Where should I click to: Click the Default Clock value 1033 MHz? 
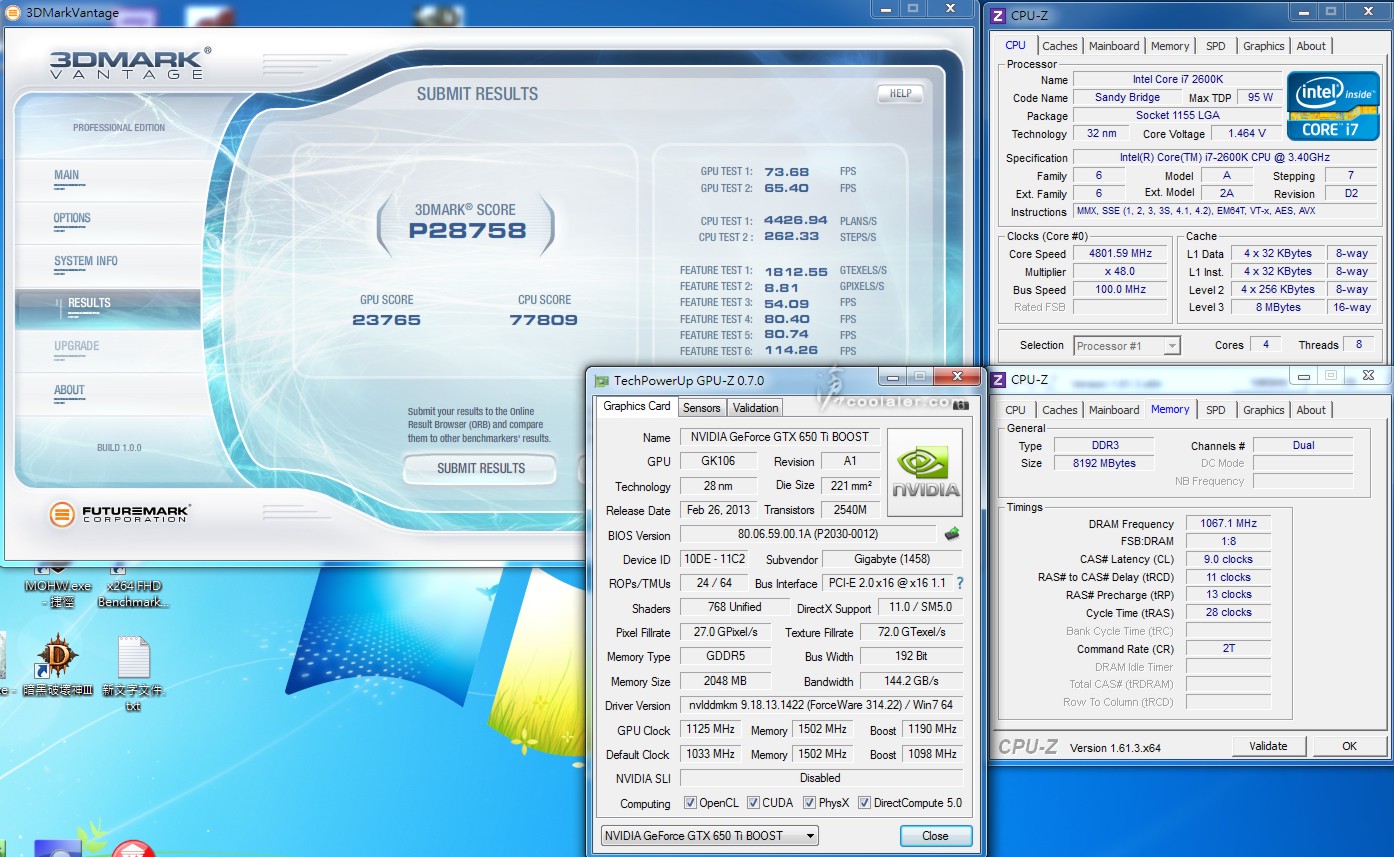coord(710,754)
